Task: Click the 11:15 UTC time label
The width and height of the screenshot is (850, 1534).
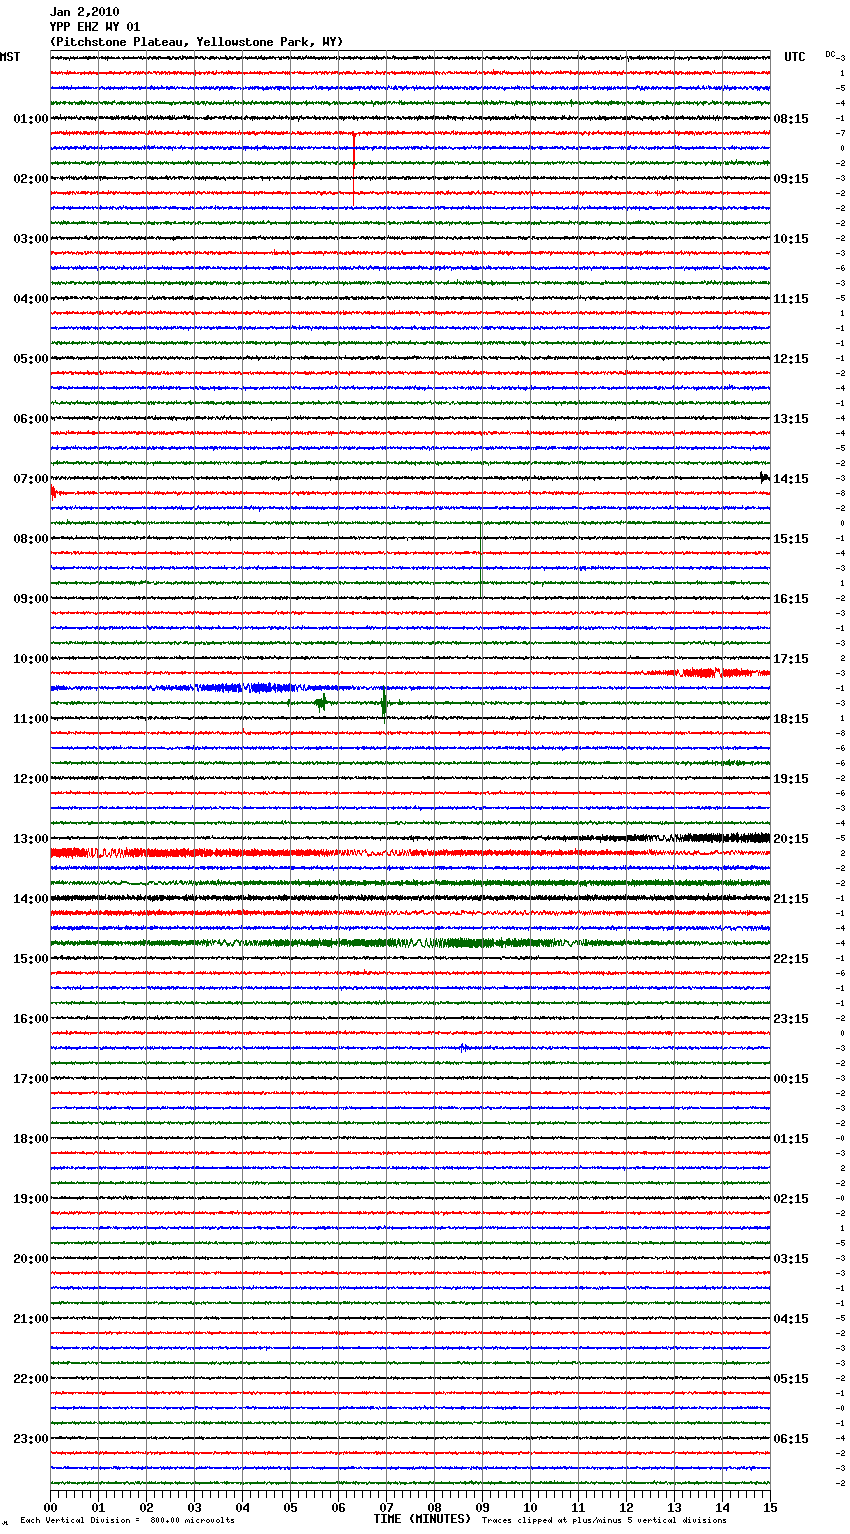Action: (791, 299)
